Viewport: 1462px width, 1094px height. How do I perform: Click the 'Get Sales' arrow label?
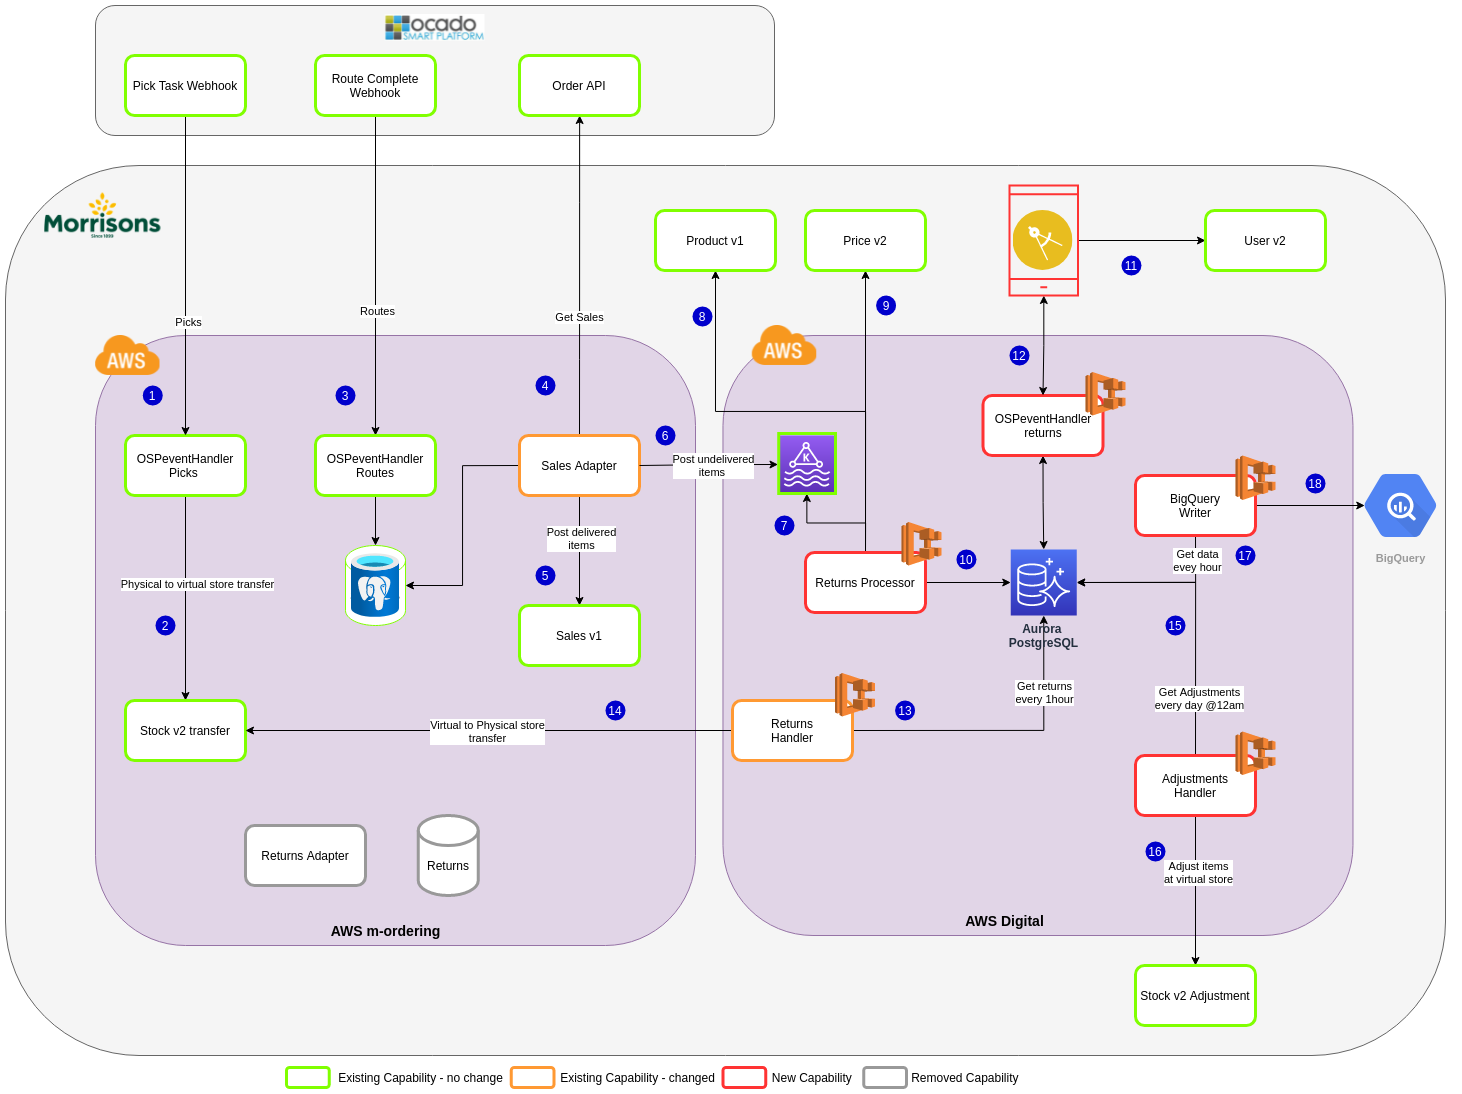click(x=579, y=317)
